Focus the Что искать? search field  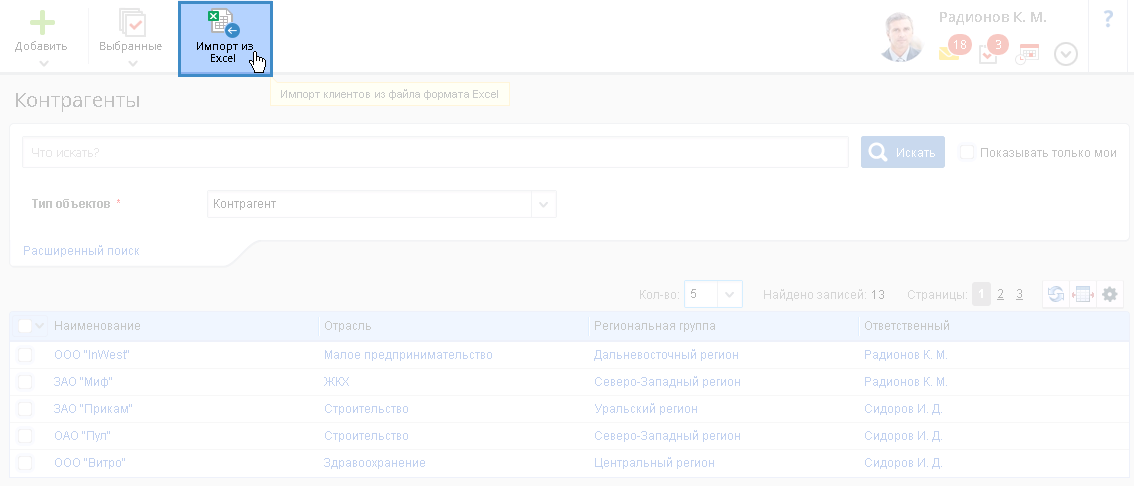pyautogui.click(x=435, y=153)
